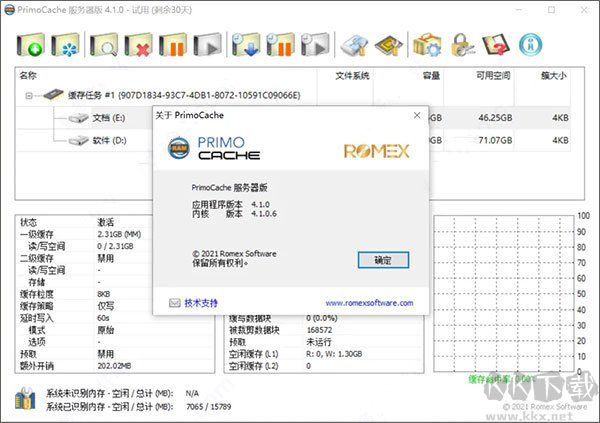Click the 名称 column header
The image size is (600, 423).
[x=28, y=75]
